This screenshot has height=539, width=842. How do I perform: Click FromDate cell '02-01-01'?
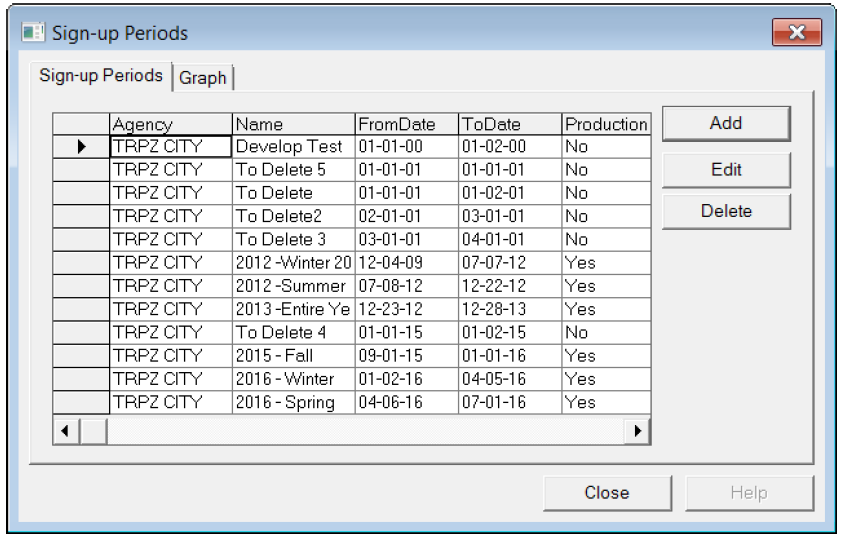(407, 216)
